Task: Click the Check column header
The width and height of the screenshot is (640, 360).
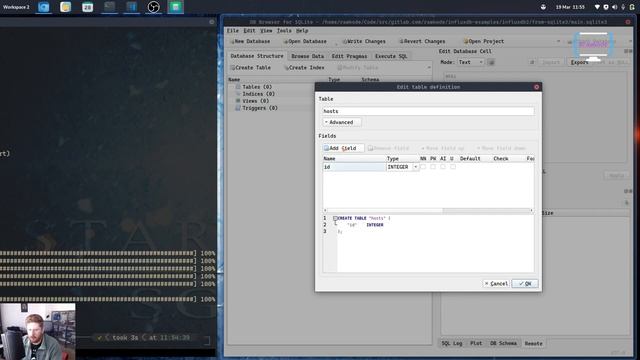Action: click(x=501, y=159)
